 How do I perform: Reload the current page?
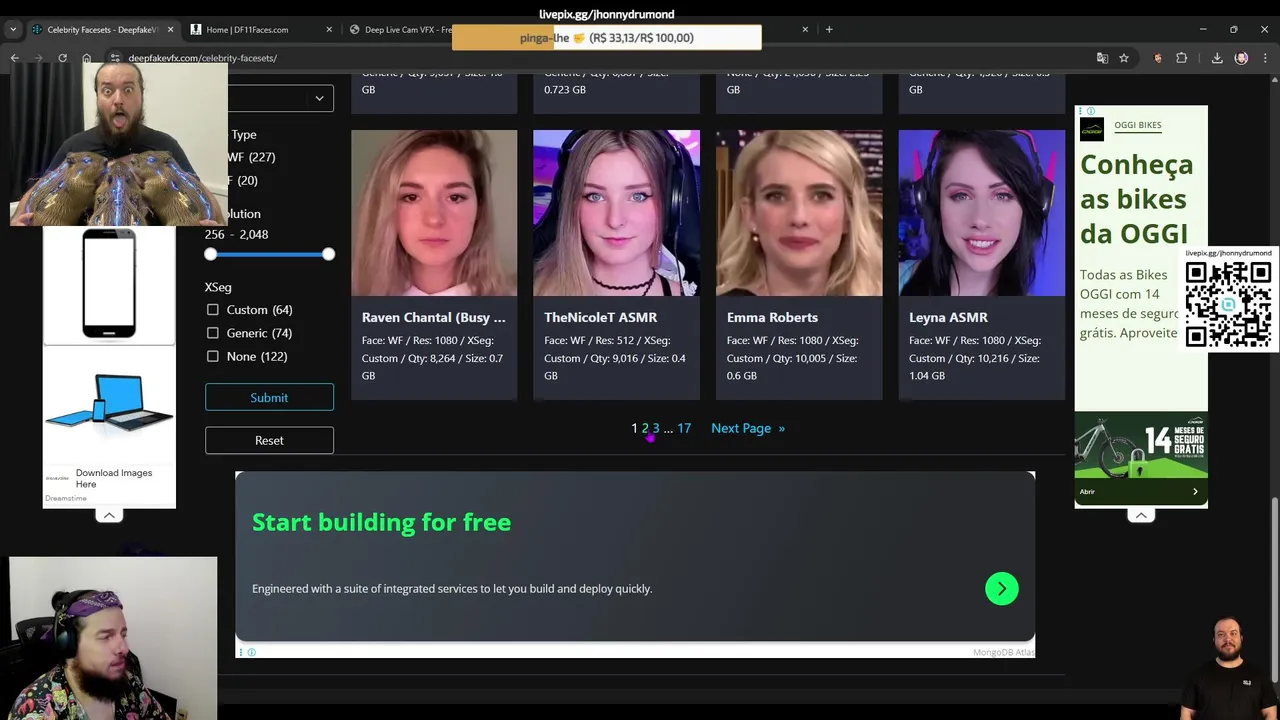click(62, 58)
